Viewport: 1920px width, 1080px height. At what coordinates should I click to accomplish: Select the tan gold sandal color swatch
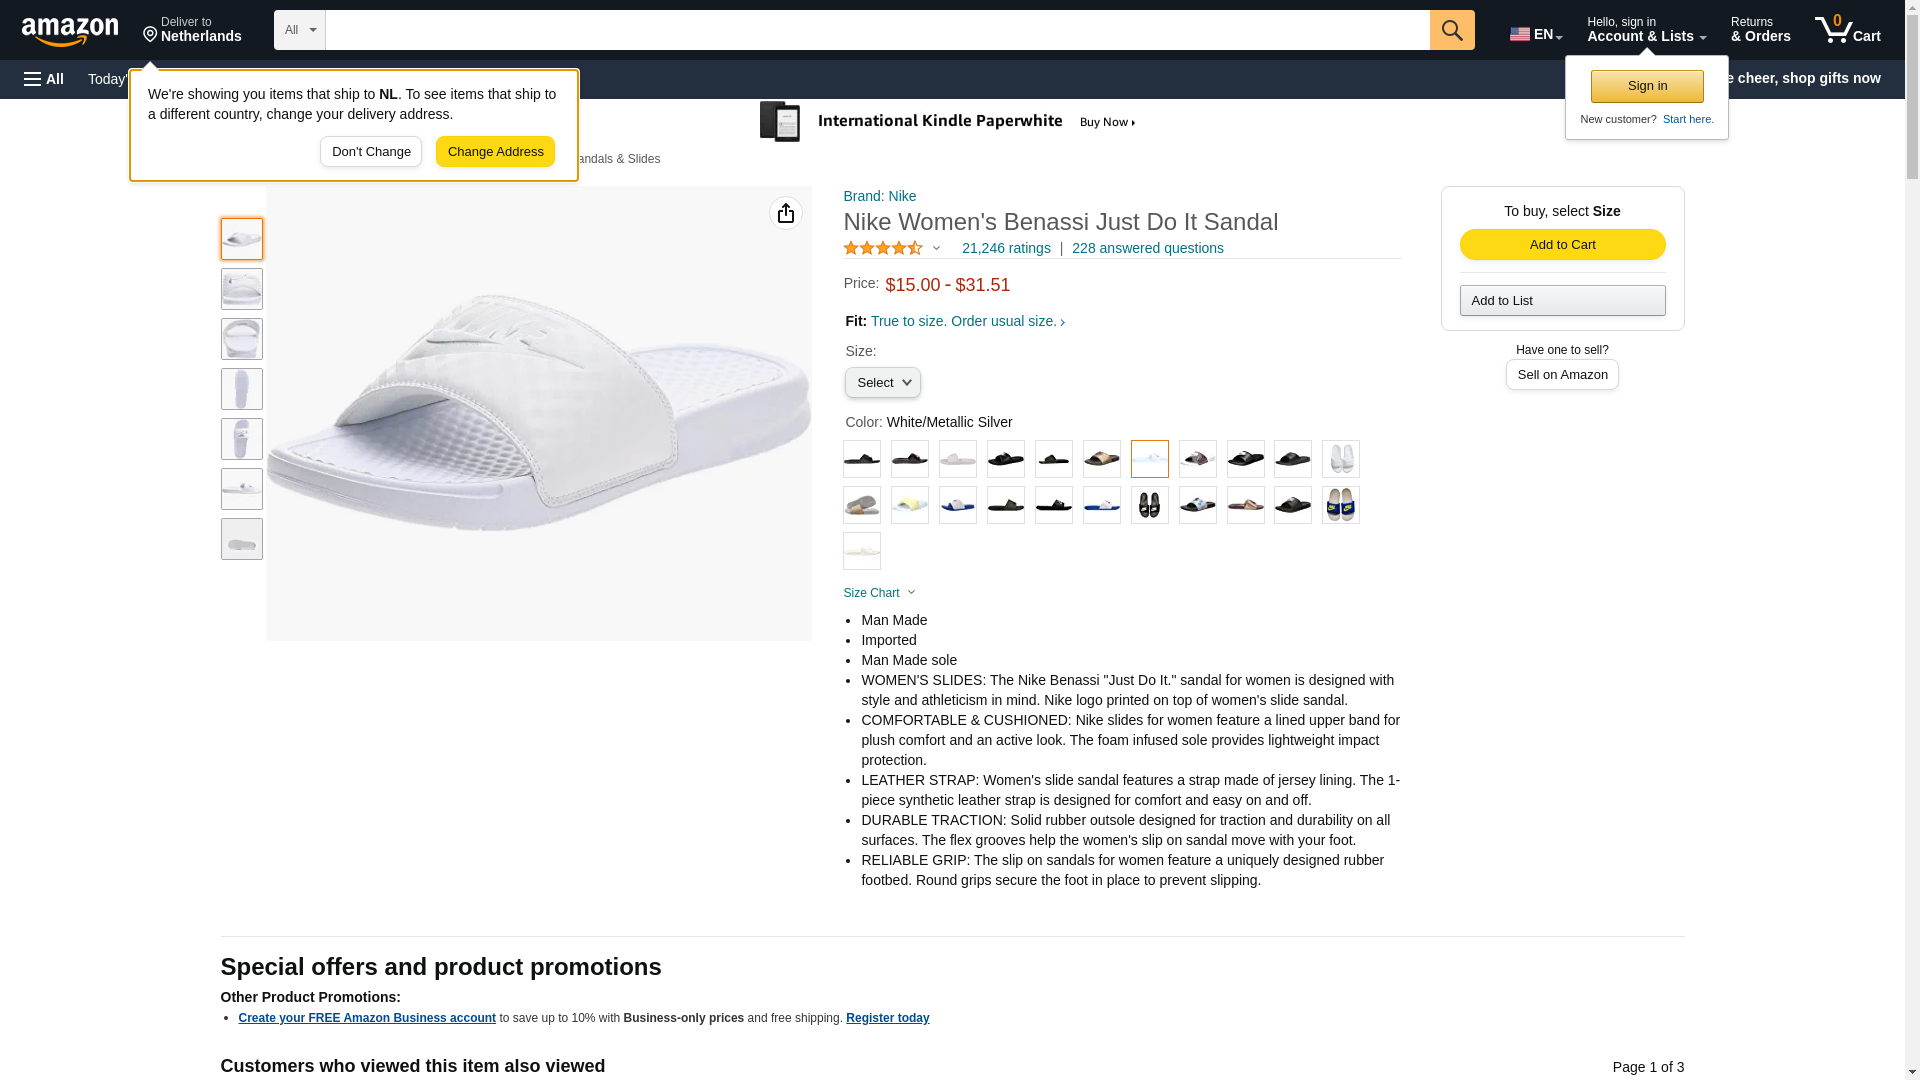pyautogui.click(x=1101, y=459)
